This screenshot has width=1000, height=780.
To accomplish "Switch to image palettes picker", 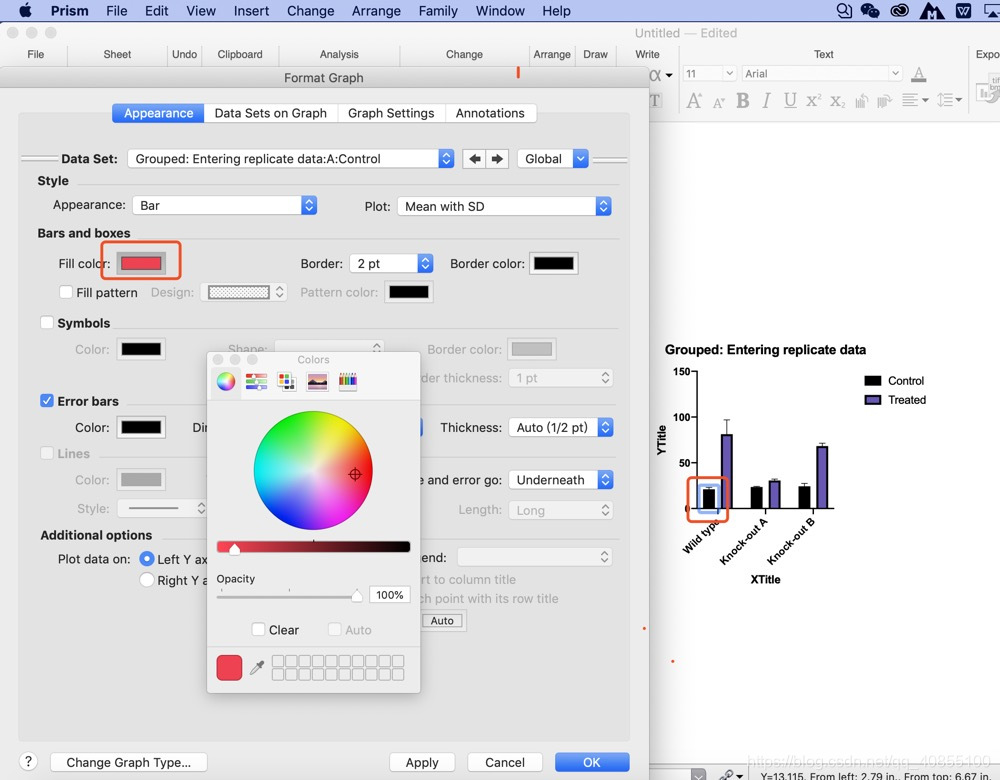I will pyautogui.click(x=317, y=381).
